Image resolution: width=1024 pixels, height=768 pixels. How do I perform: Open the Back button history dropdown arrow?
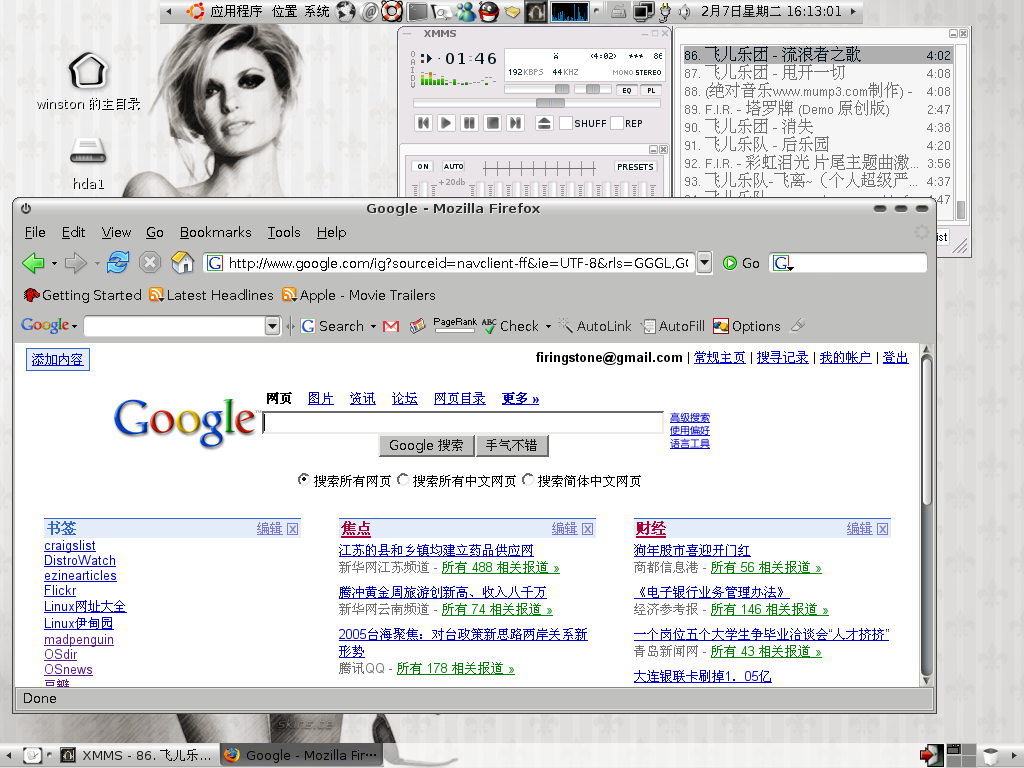click(54, 264)
